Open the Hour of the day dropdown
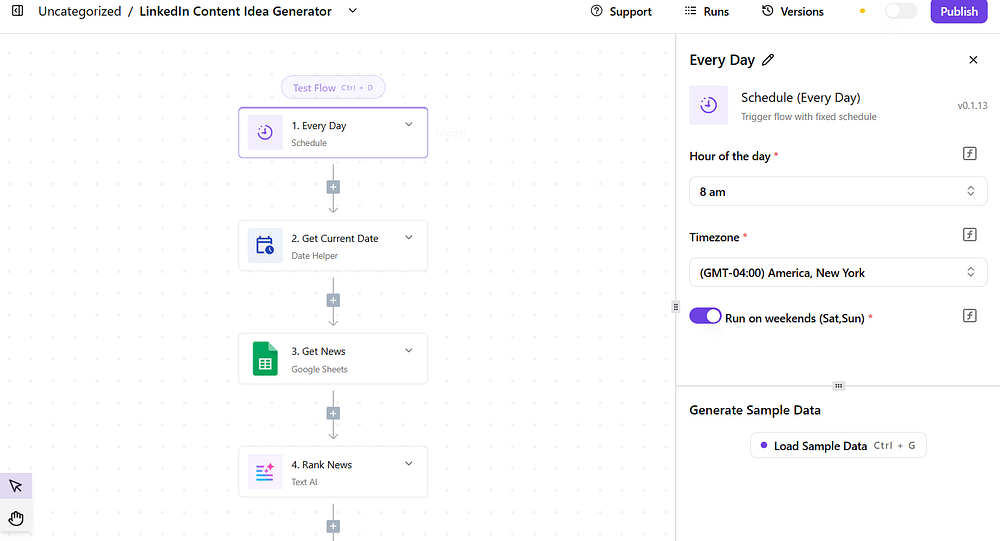Screen dimensions: 1000x541 (x=838, y=191)
